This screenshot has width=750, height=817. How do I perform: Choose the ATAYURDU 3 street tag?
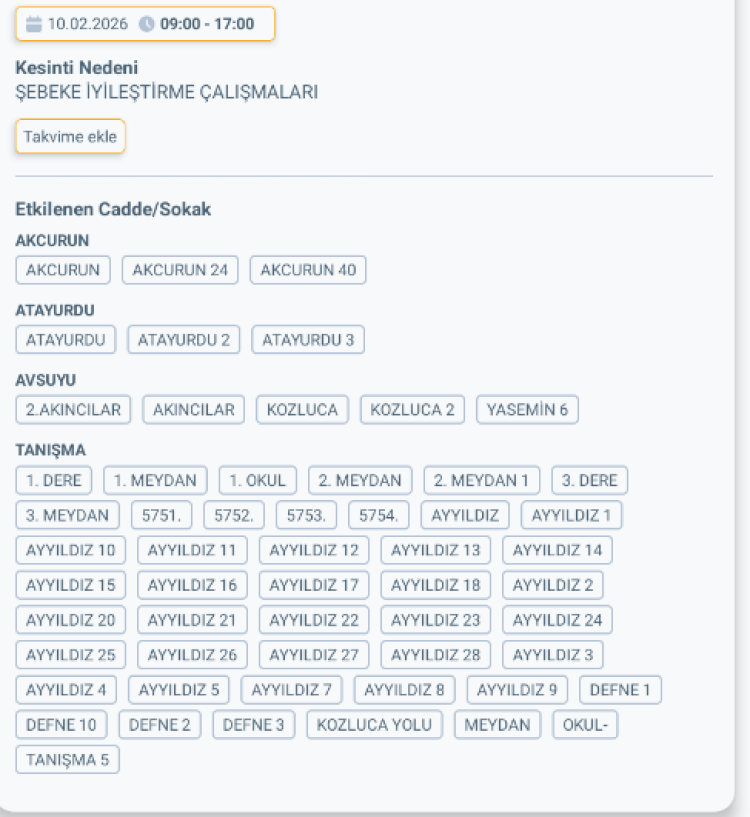pos(308,340)
